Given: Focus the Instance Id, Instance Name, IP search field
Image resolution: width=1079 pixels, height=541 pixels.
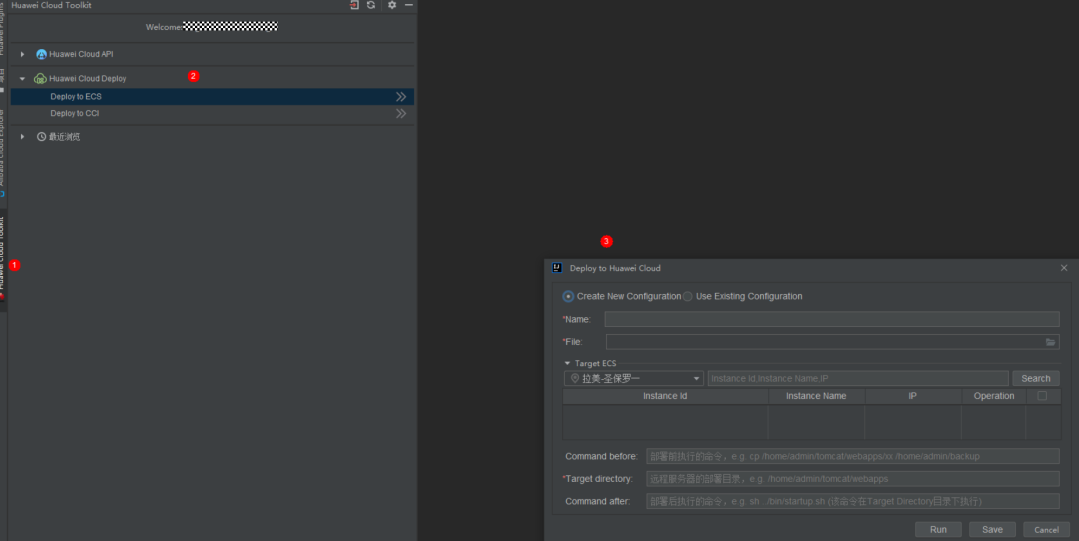Looking at the screenshot, I should click(x=858, y=379).
